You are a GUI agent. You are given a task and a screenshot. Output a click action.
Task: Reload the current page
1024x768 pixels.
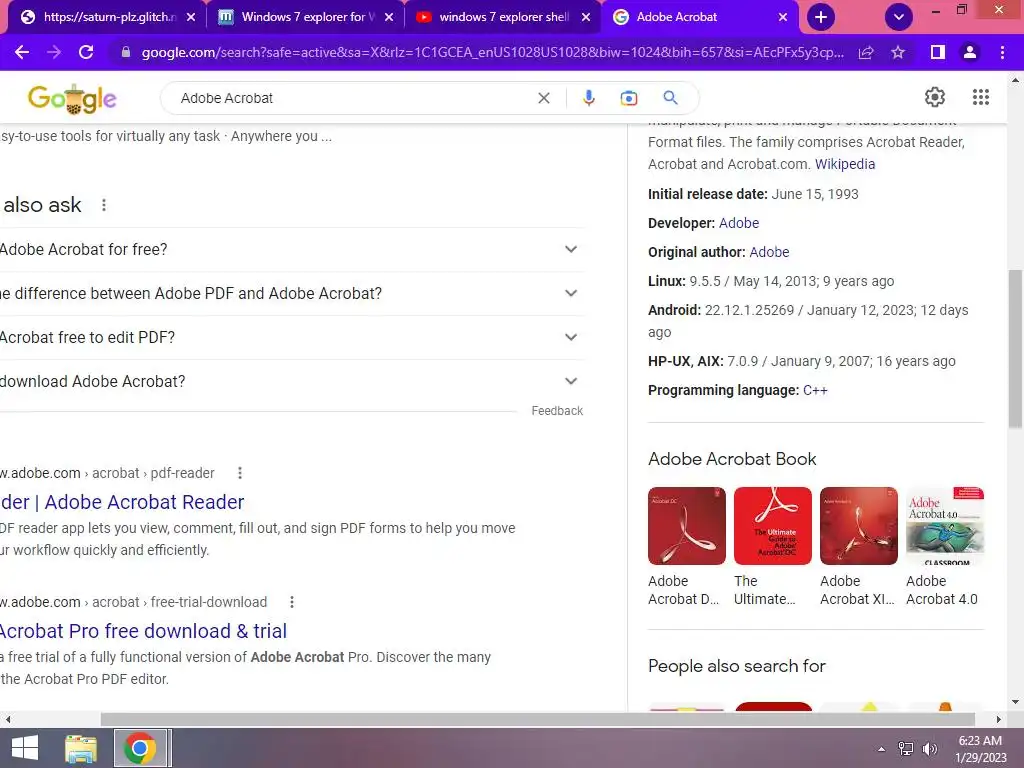(86, 52)
